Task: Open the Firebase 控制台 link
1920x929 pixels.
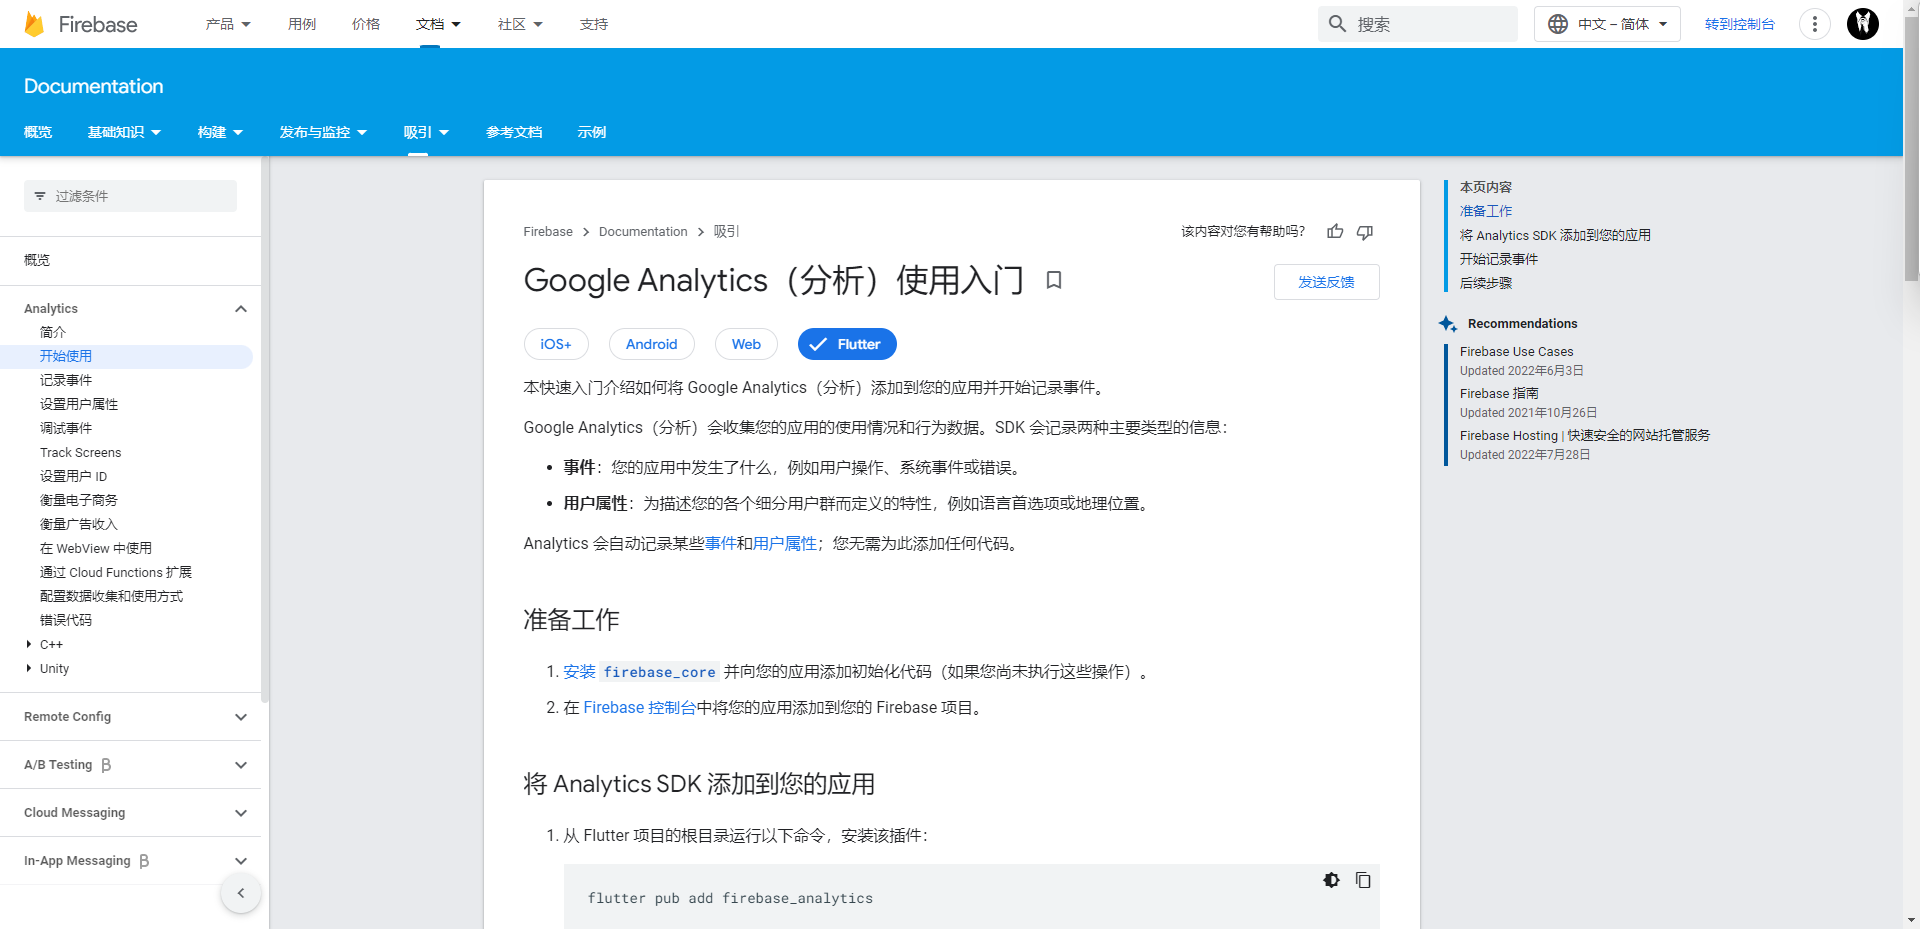Action: click(640, 708)
